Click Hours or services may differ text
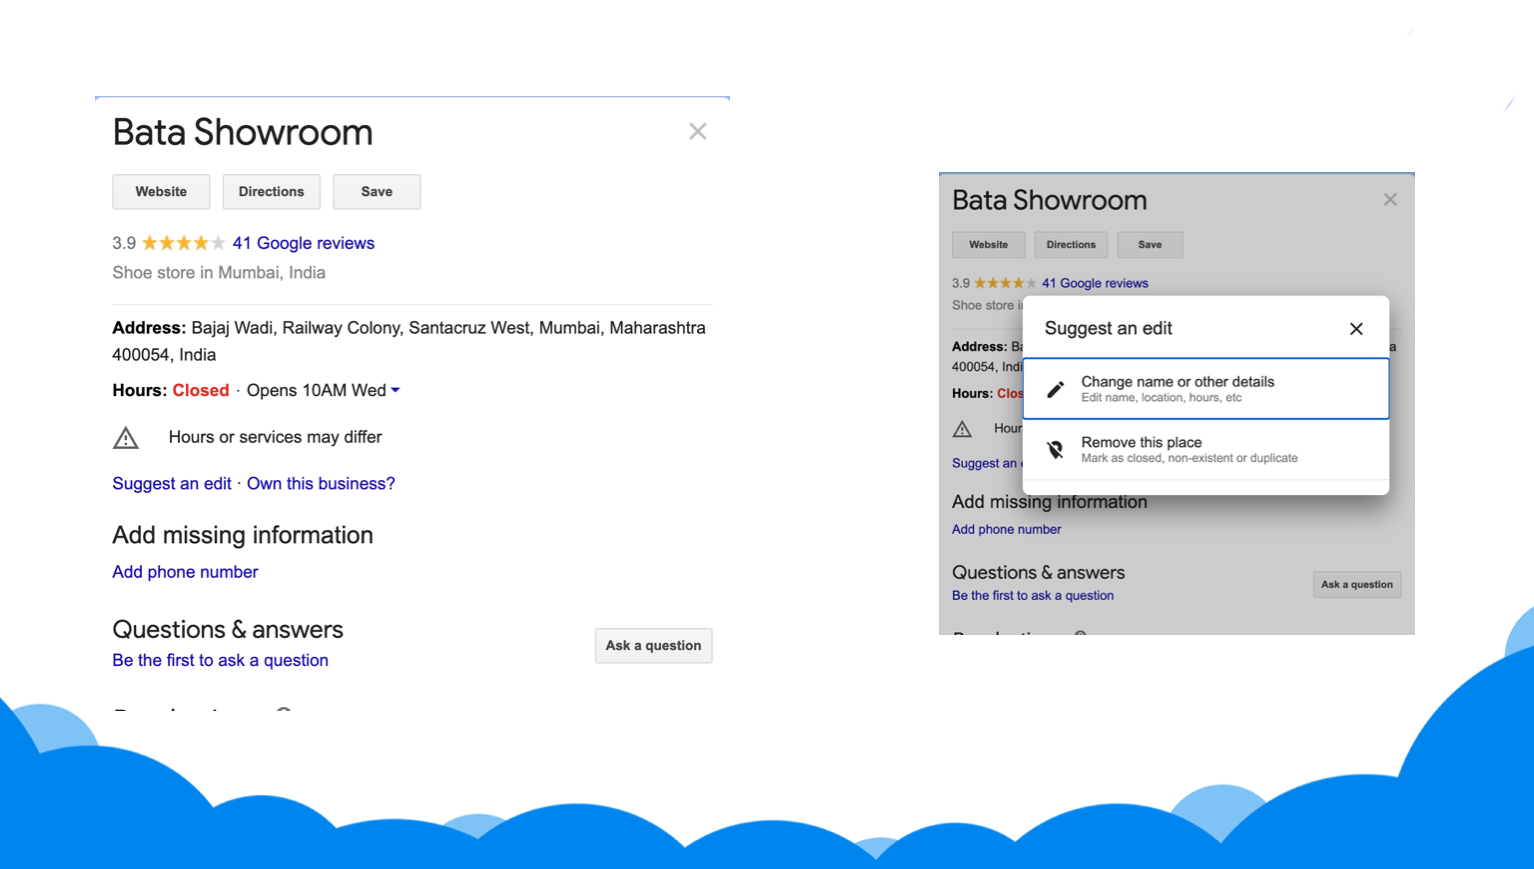The image size is (1534, 869). point(275,437)
